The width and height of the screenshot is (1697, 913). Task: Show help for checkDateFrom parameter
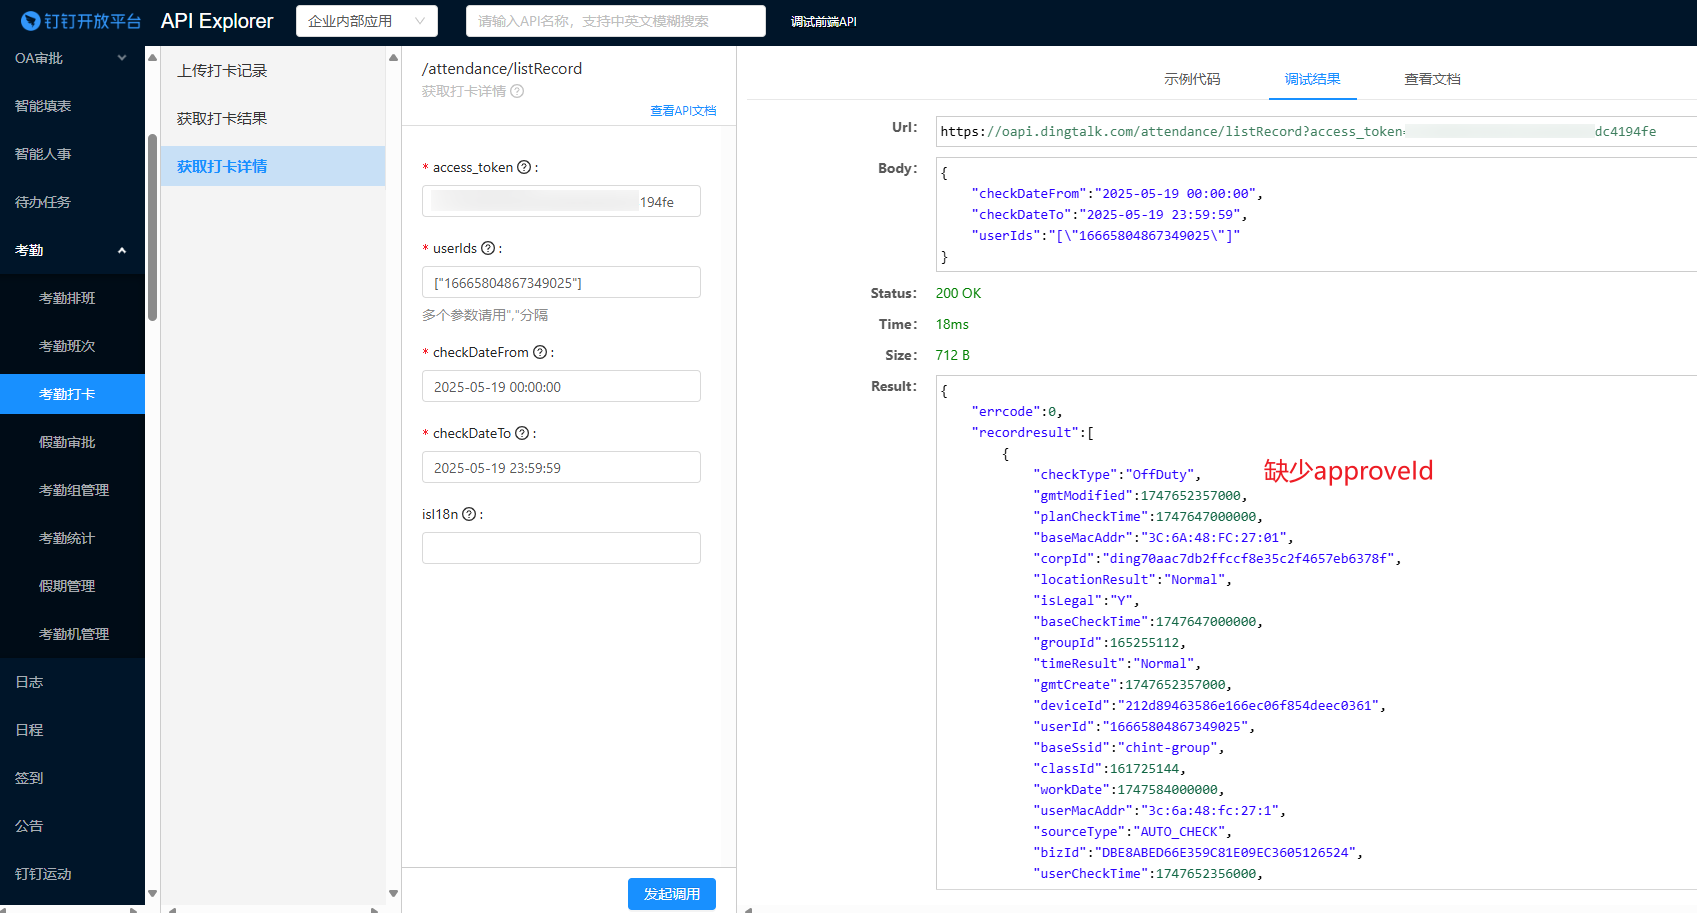click(540, 352)
